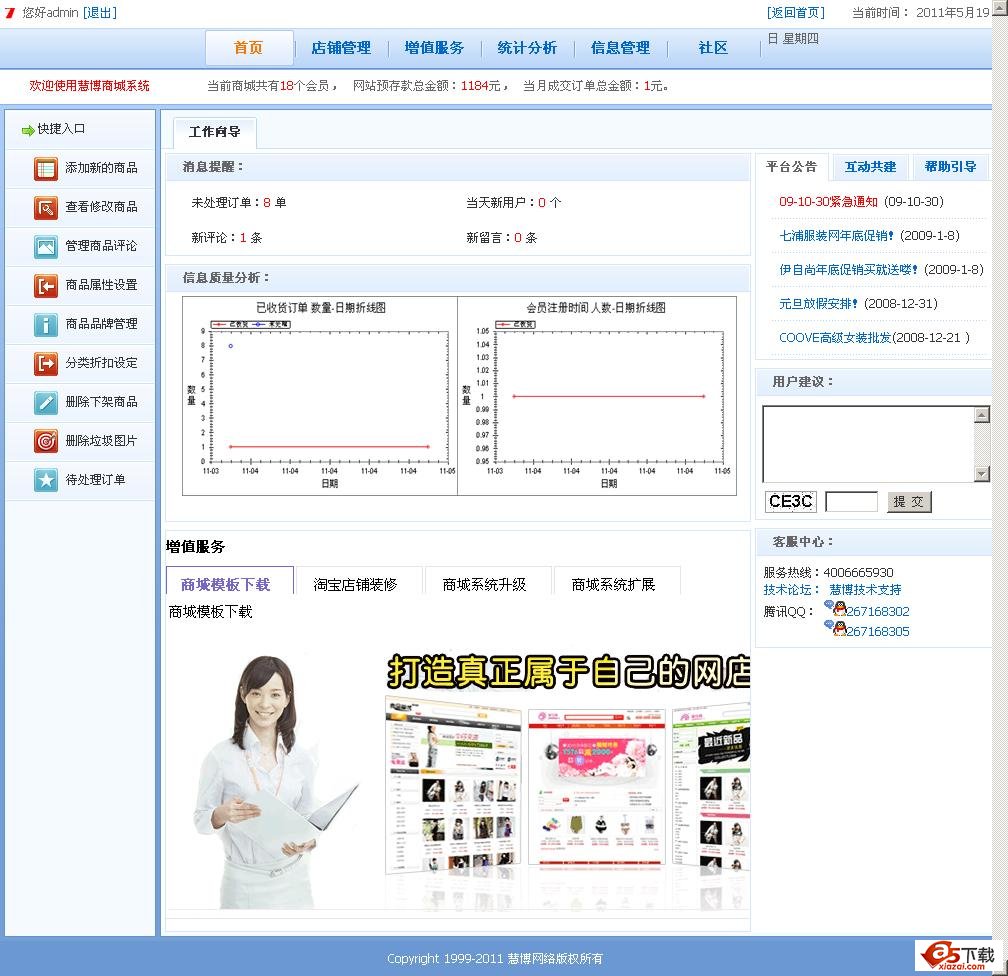Click the unprocessed orders count 8
The width and height of the screenshot is (1008, 976).
click(267, 203)
